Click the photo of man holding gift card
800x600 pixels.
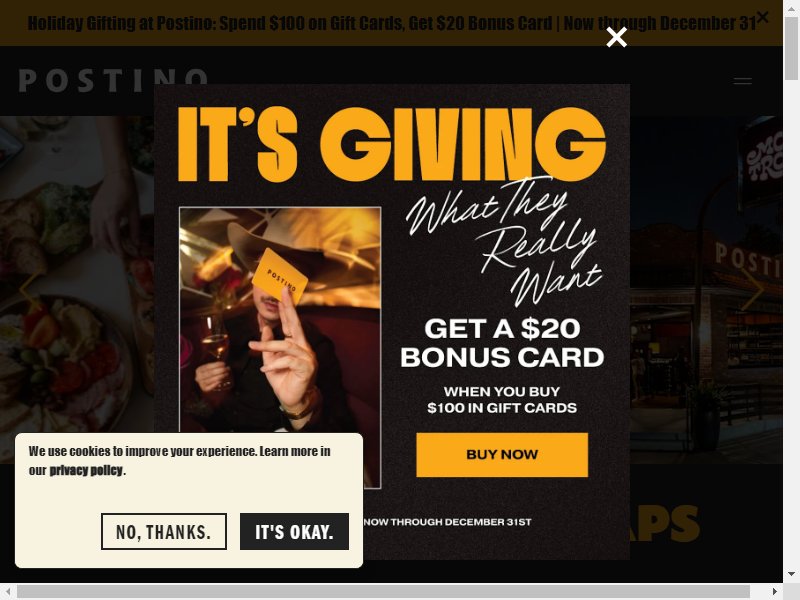click(280, 347)
